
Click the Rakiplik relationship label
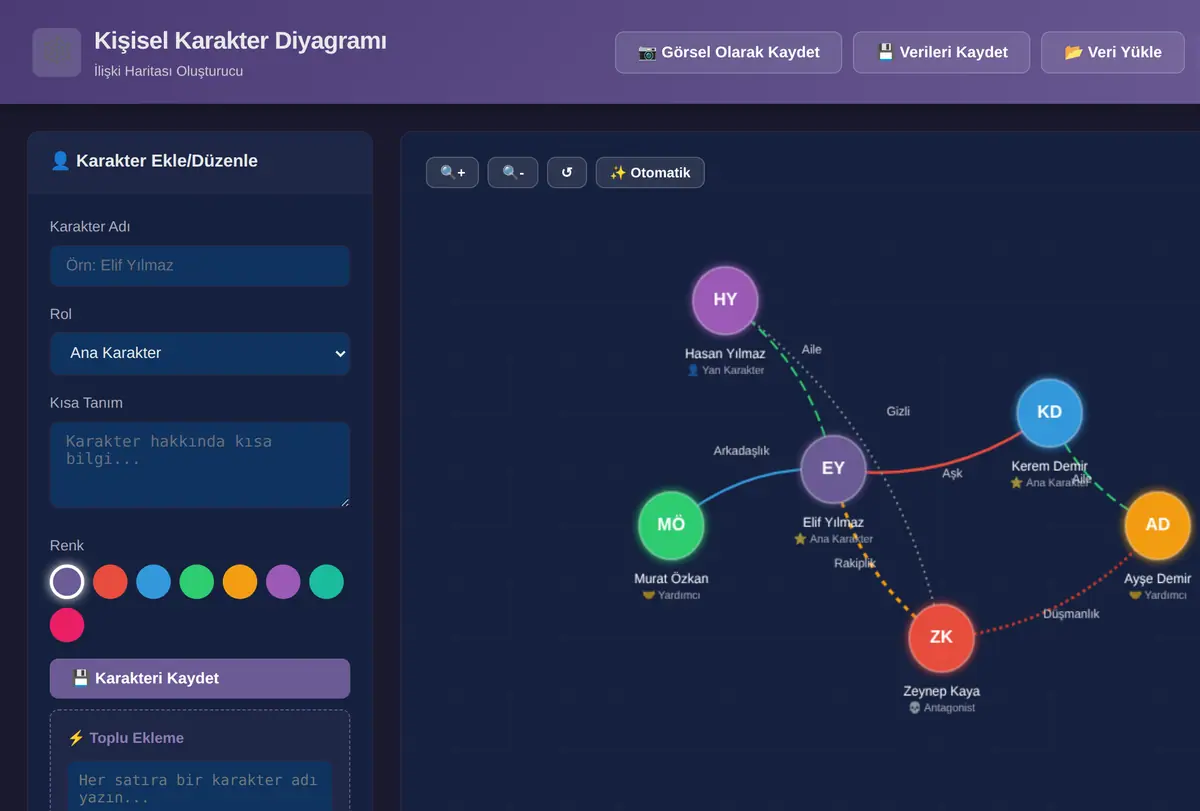click(x=855, y=563)
